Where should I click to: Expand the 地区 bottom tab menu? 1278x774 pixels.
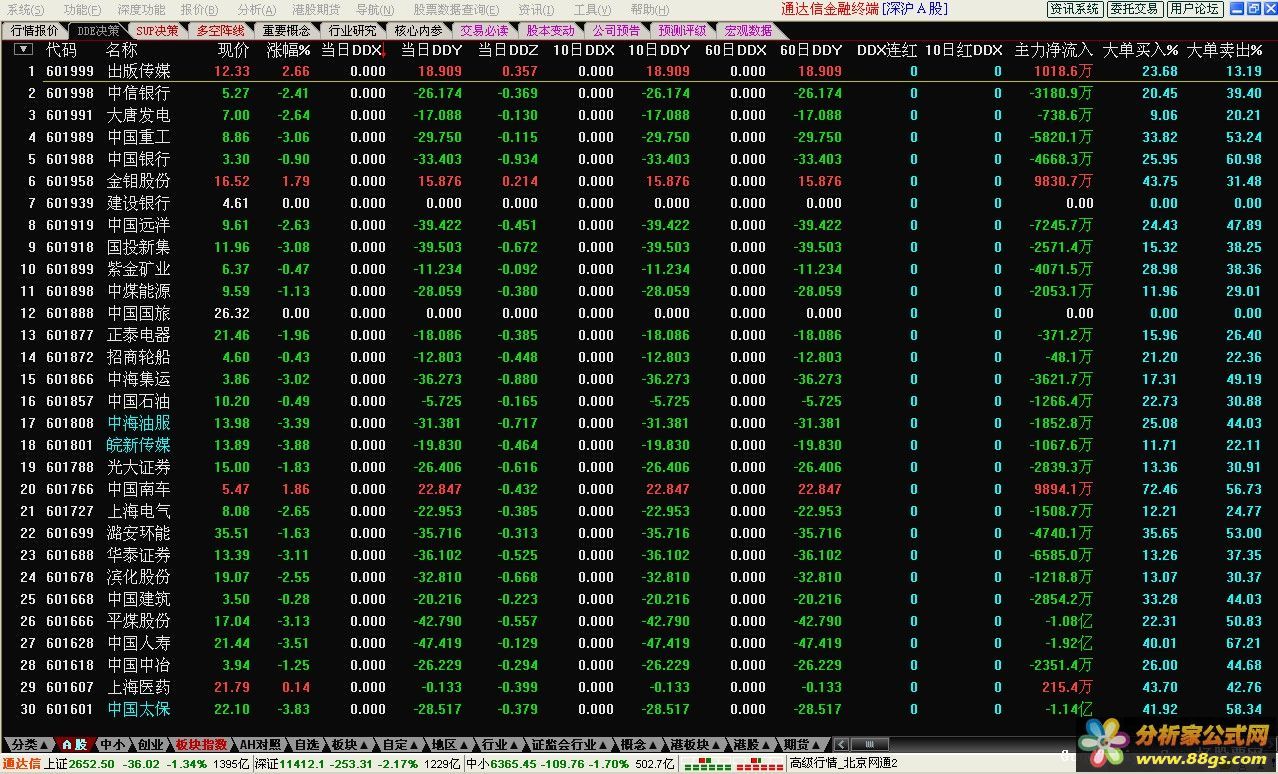coord(449,745)
